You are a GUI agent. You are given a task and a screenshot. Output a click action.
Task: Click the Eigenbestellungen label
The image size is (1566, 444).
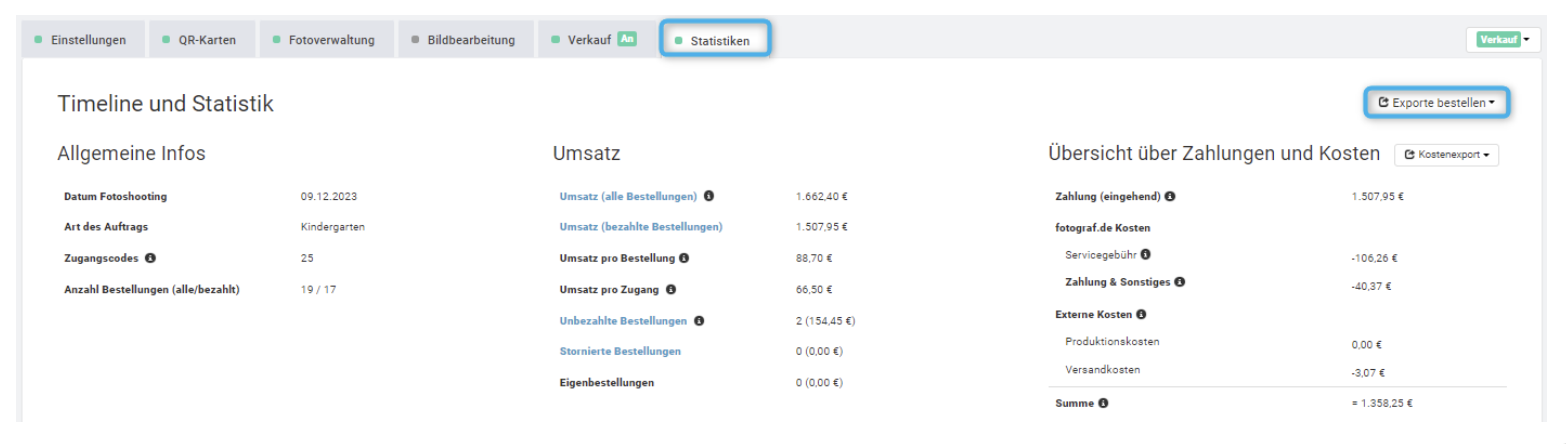point(607,383)
